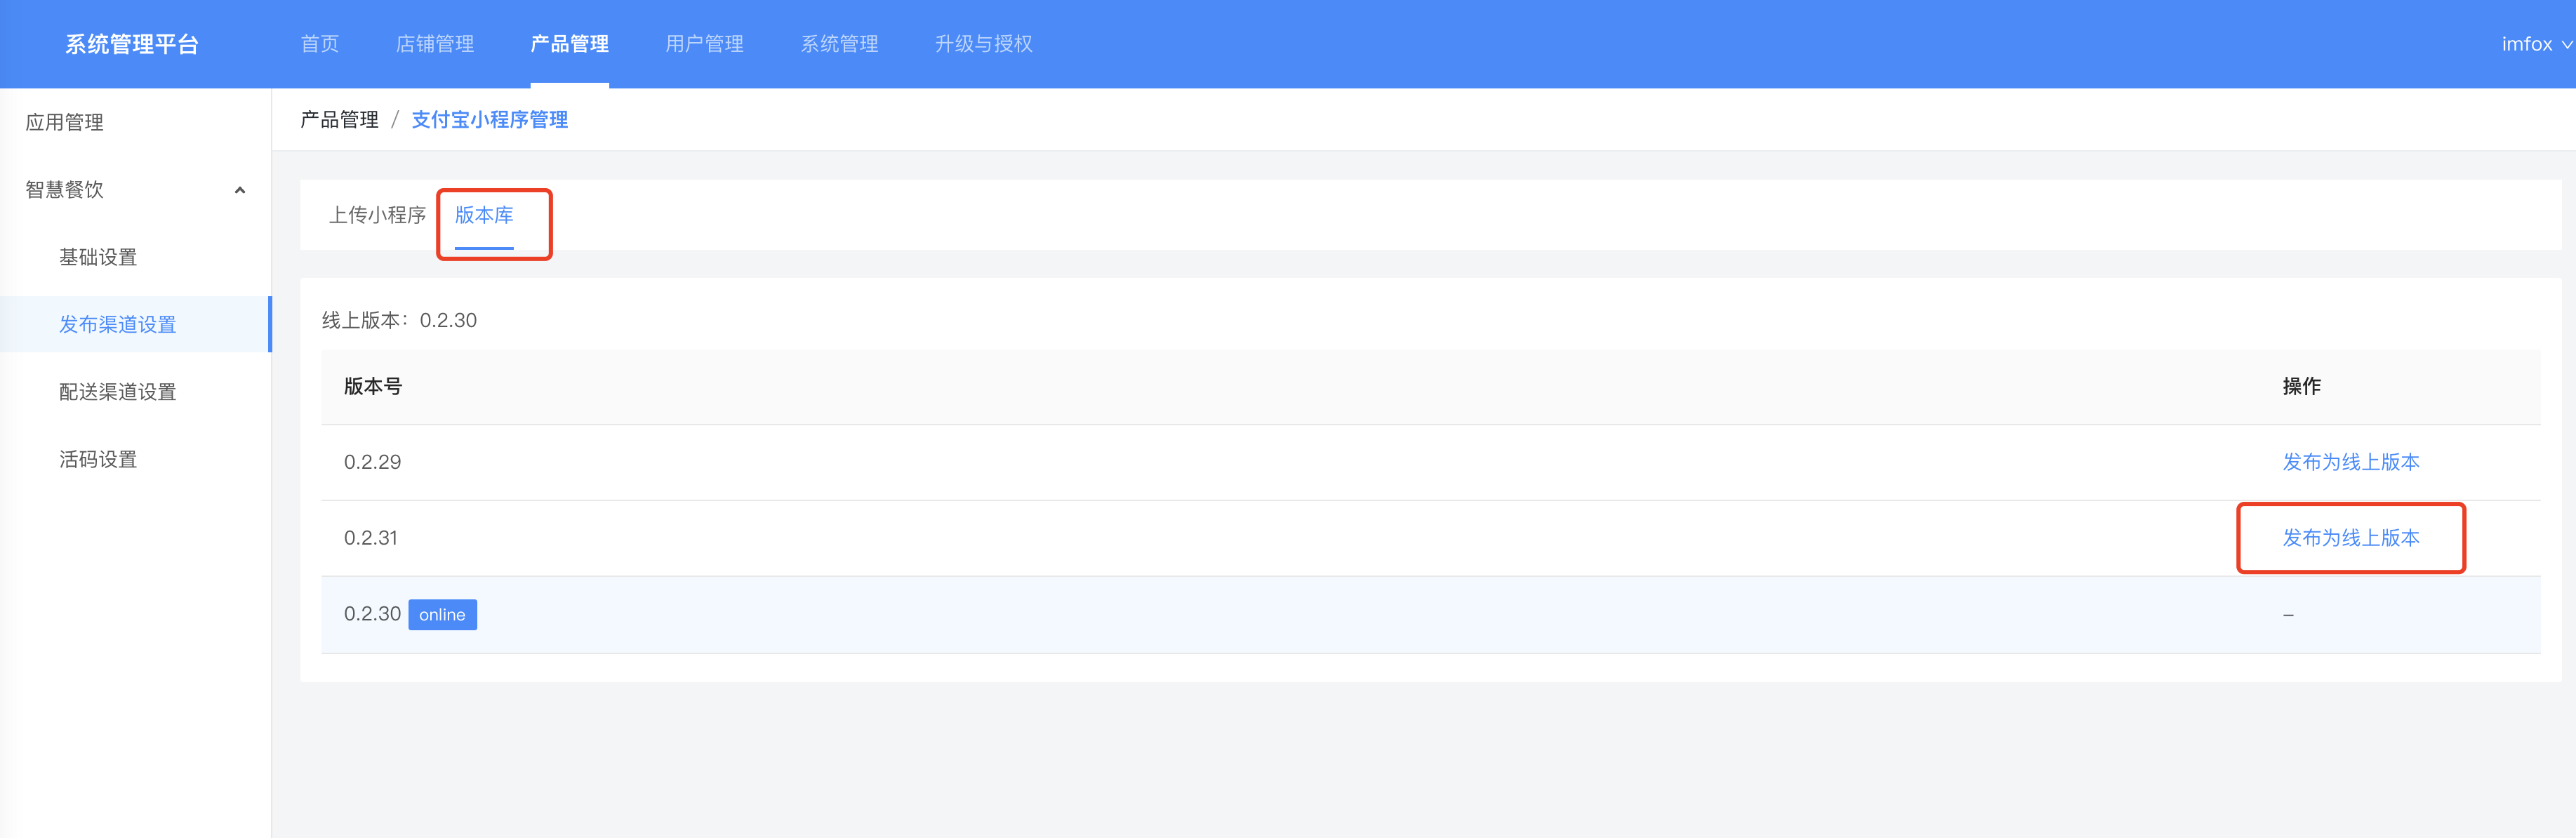Open 活码设置 sidebar item
This screenshot has height=838, width=2576.
(98, 459)
